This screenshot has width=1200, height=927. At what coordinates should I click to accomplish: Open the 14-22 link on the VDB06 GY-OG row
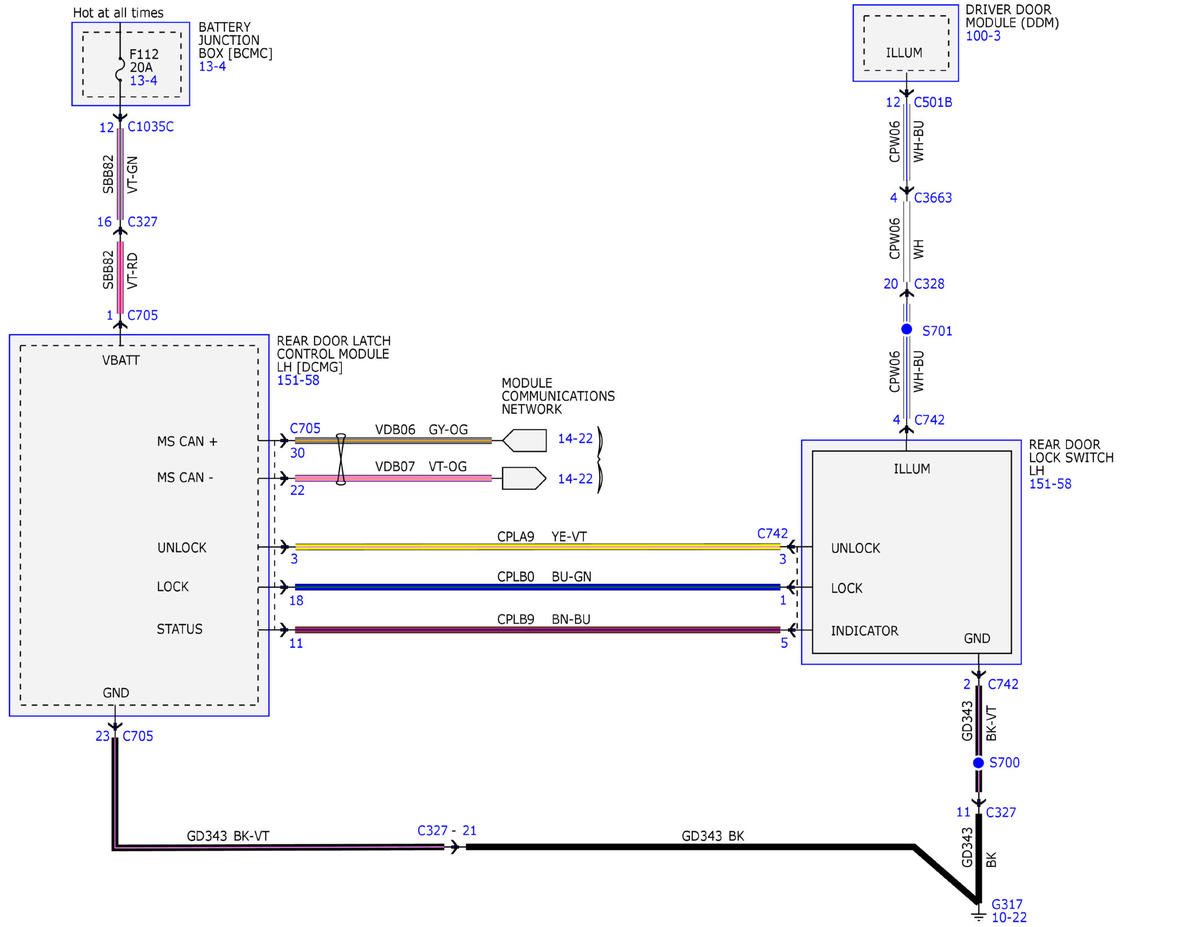[575, 439]
